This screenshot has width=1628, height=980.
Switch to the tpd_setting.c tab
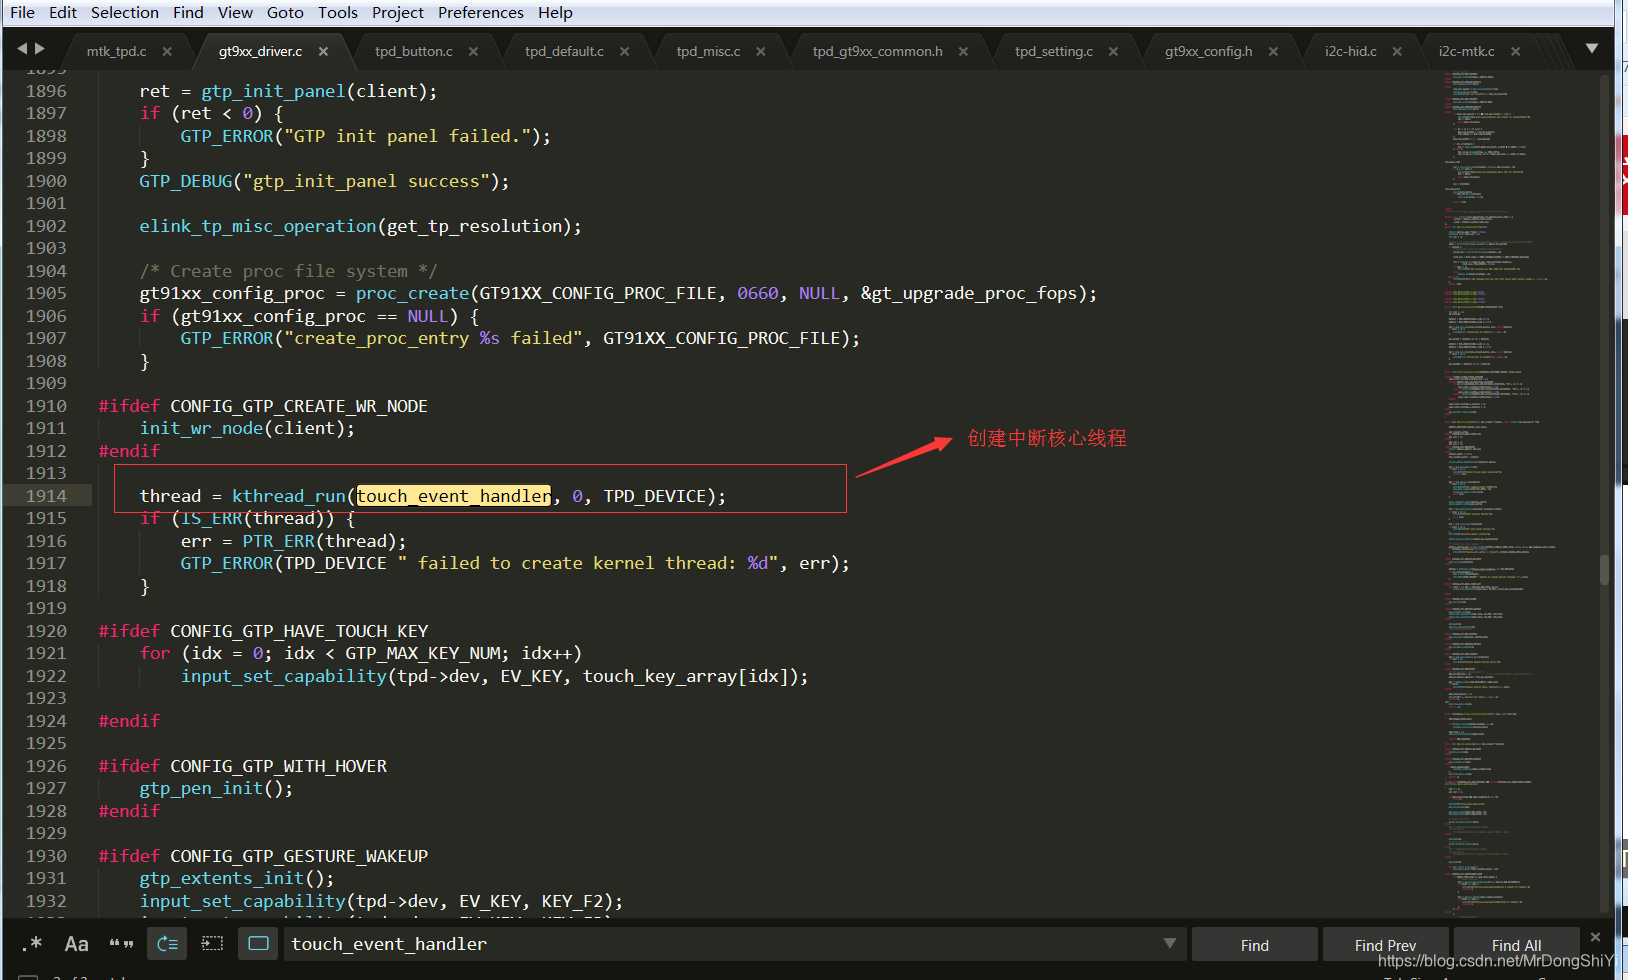click(x=1054, y=51)
